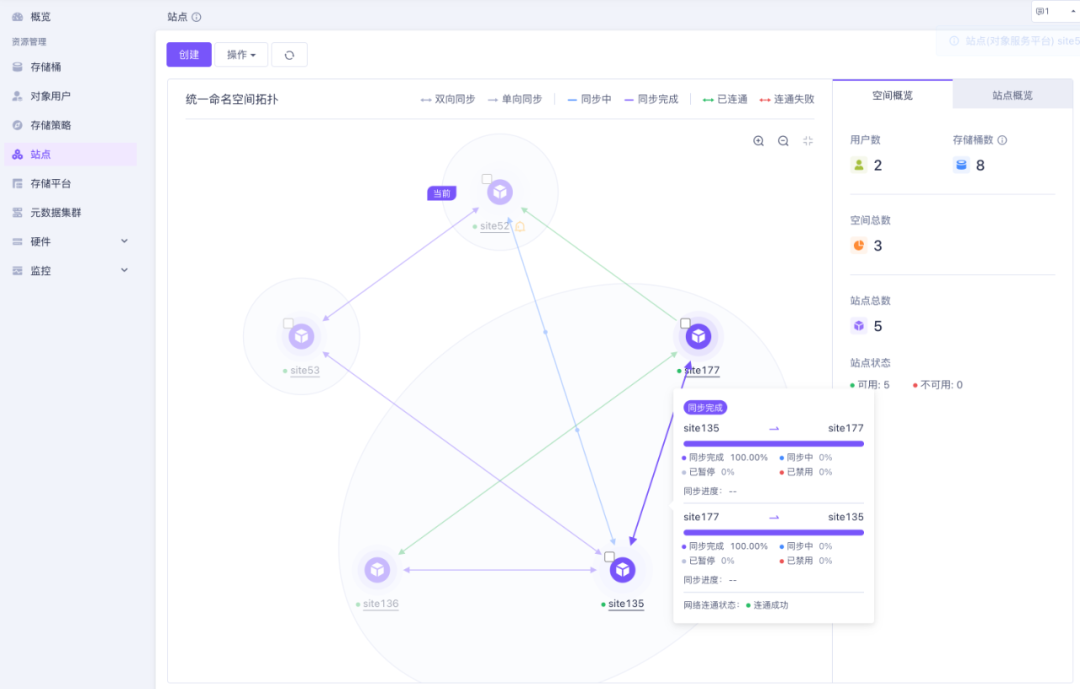Tick the checkbox on site177 node
The width and height of the screenshot is (1080, 689).
[x=685, y=324]
